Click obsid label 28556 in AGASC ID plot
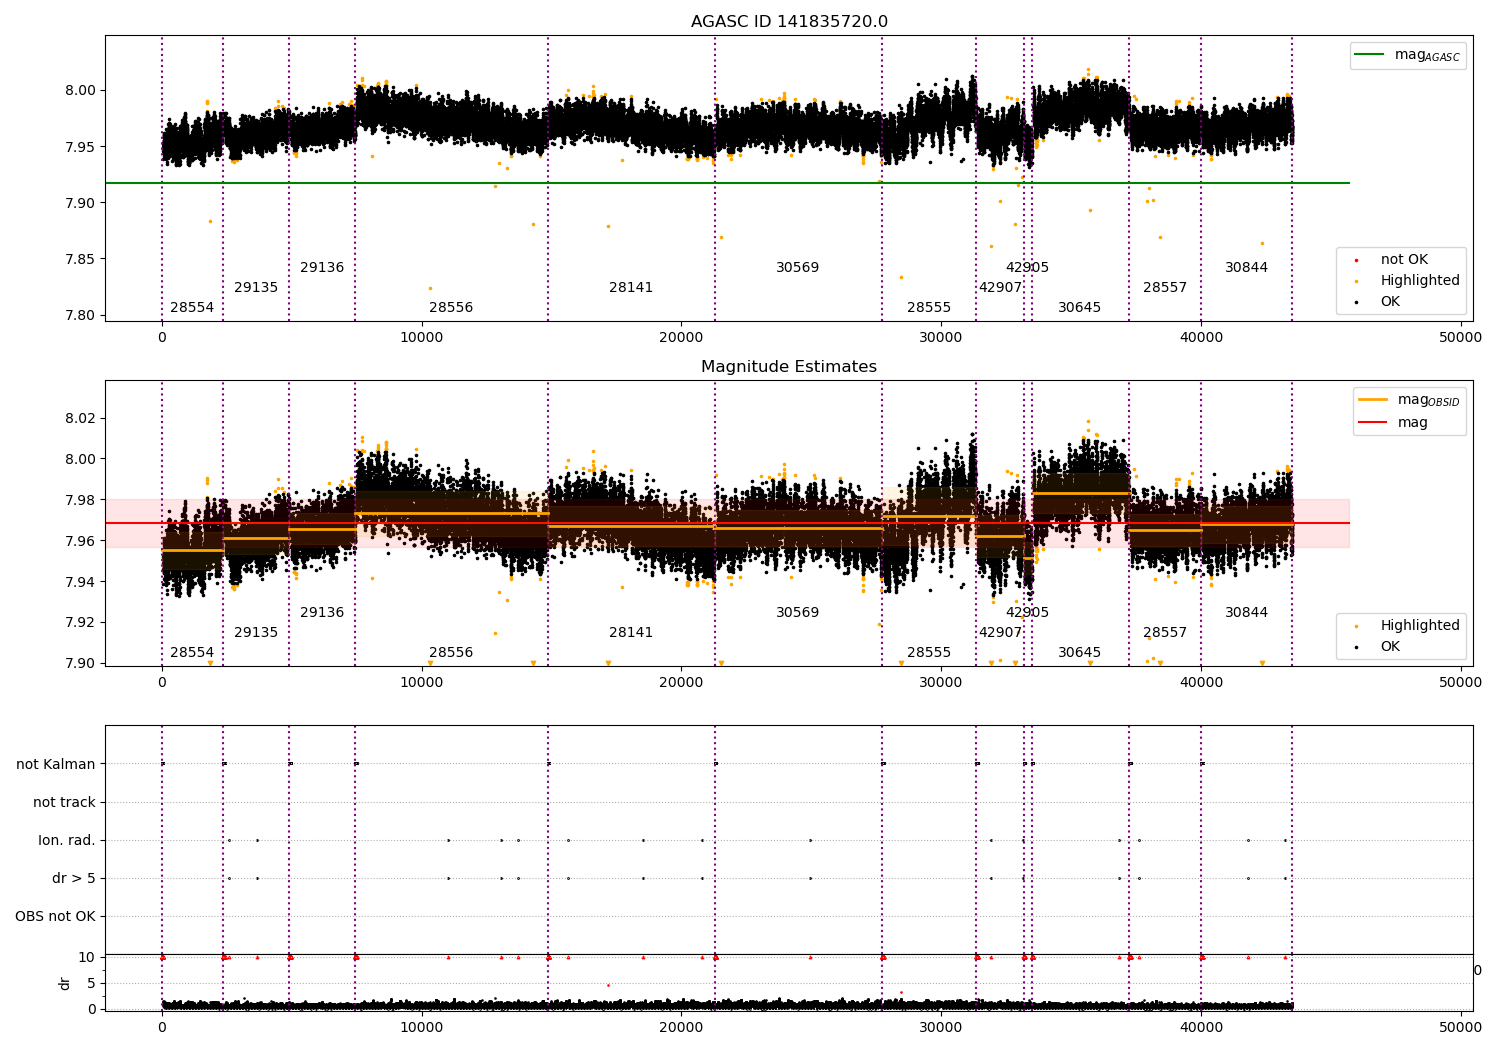Image resolution: width=1500 pixels, height=1050 pixels. 451,308
